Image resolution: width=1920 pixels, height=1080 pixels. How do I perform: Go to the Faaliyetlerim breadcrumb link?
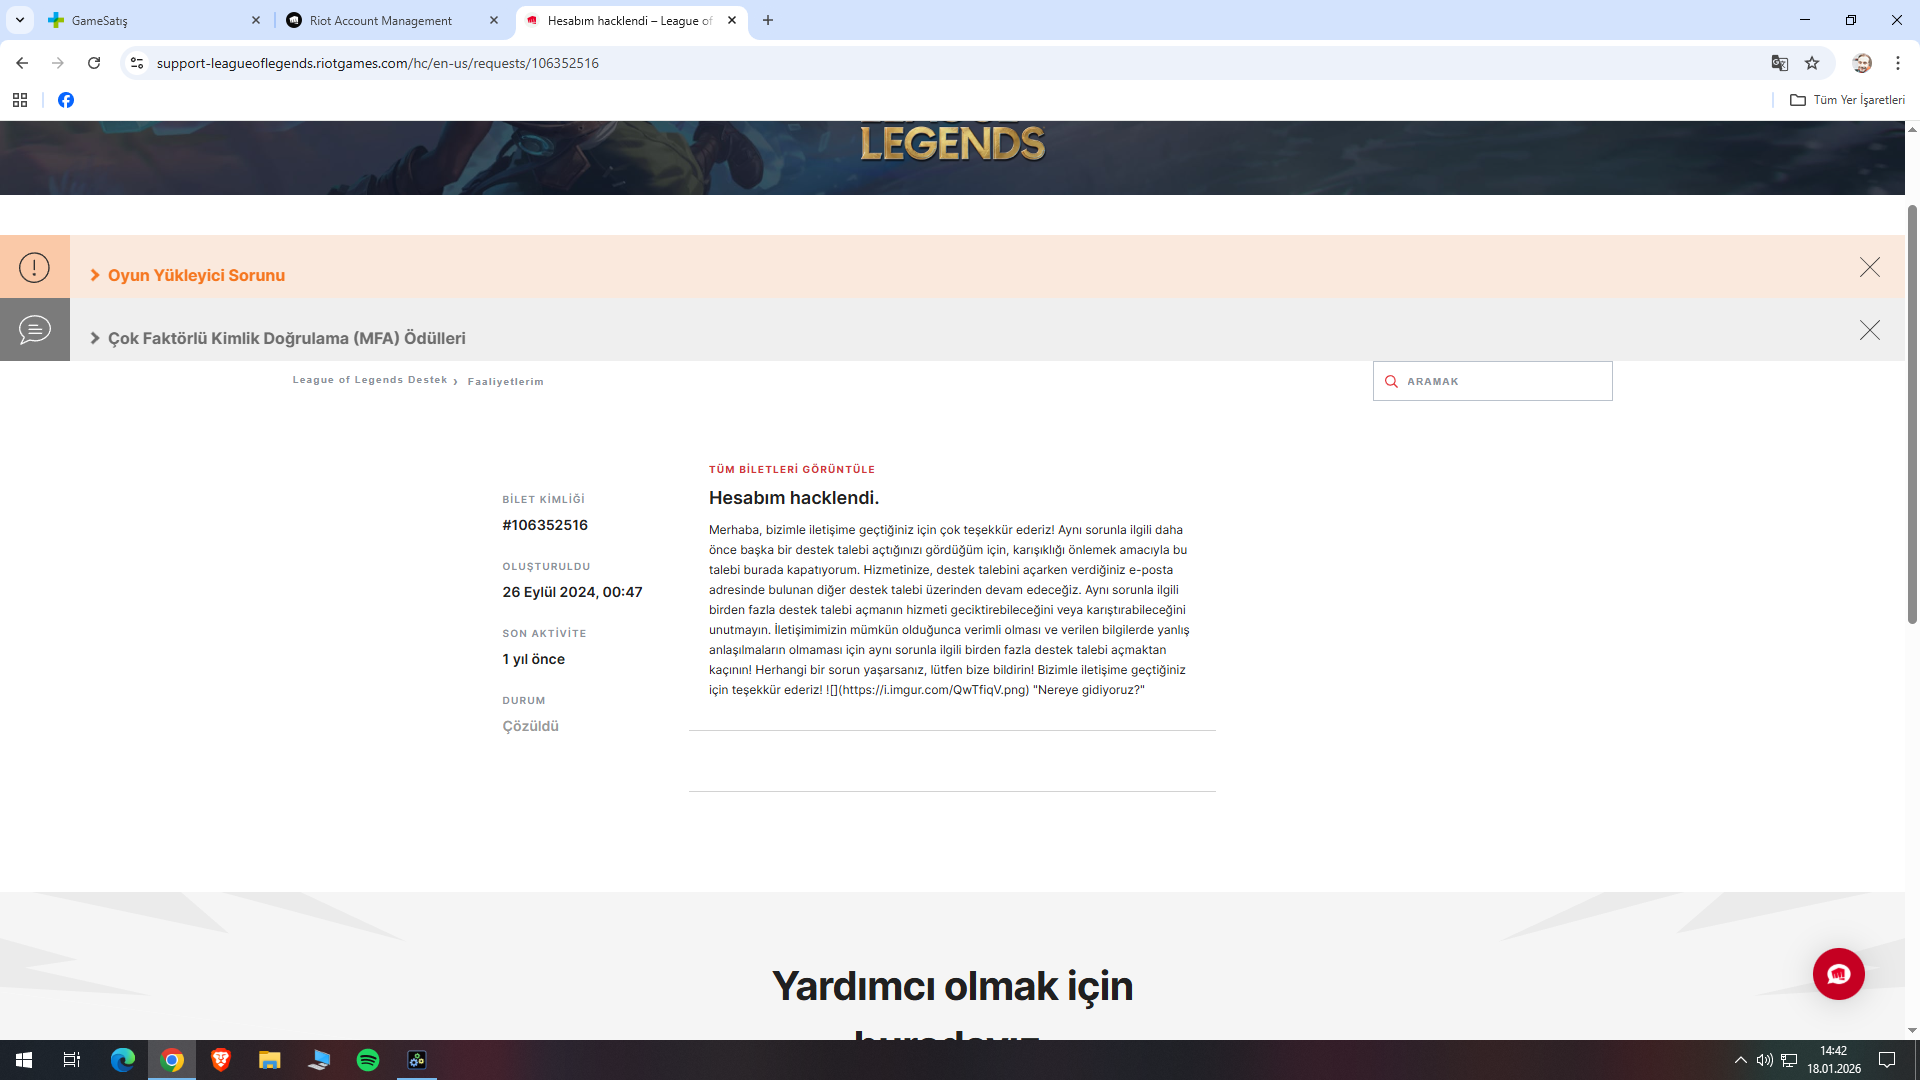coord(505,381)
